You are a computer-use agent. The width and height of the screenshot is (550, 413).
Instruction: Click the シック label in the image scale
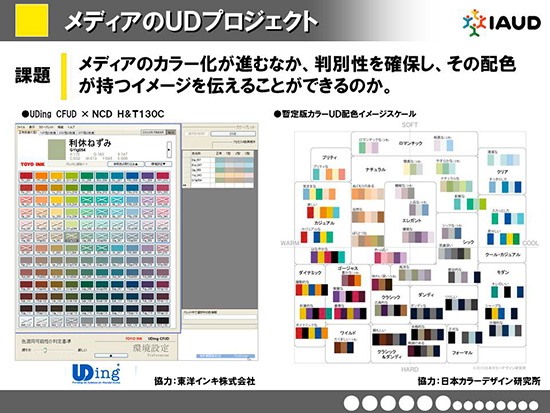[469, 242]
